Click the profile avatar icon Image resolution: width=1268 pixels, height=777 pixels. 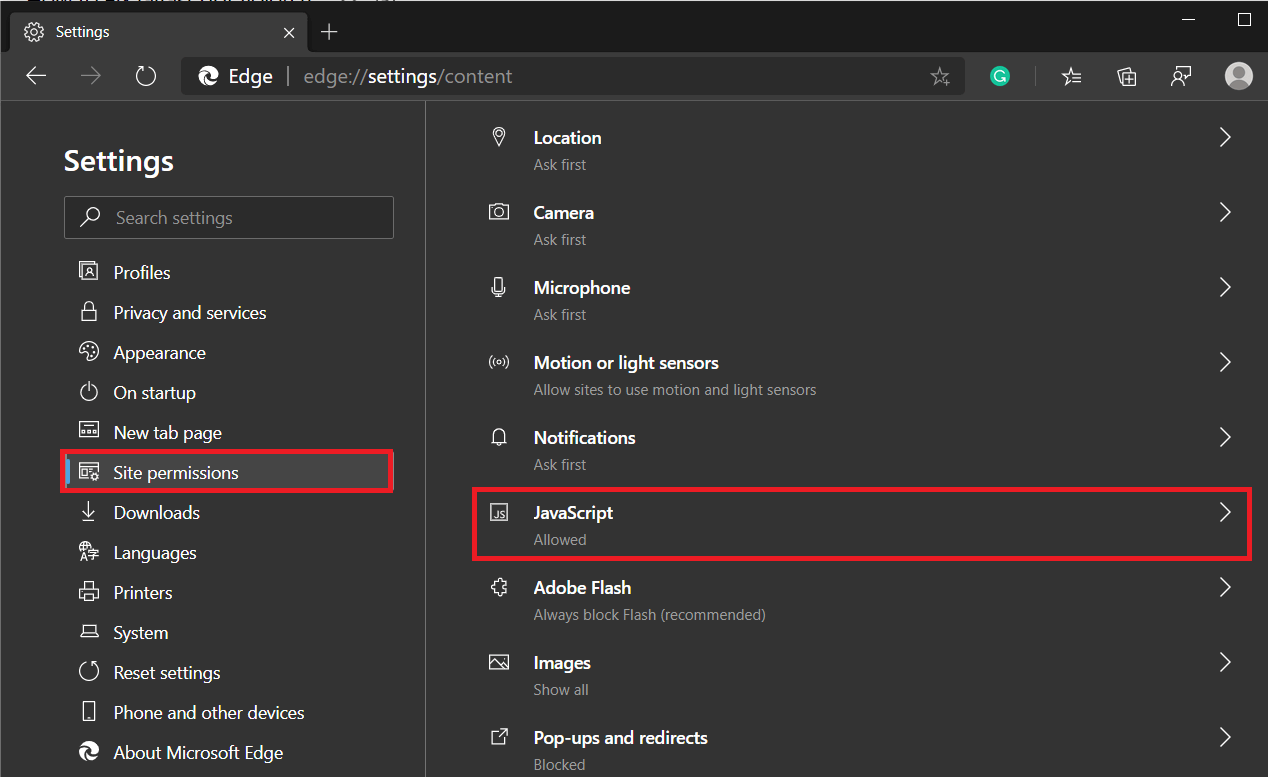click(1238, 76)
